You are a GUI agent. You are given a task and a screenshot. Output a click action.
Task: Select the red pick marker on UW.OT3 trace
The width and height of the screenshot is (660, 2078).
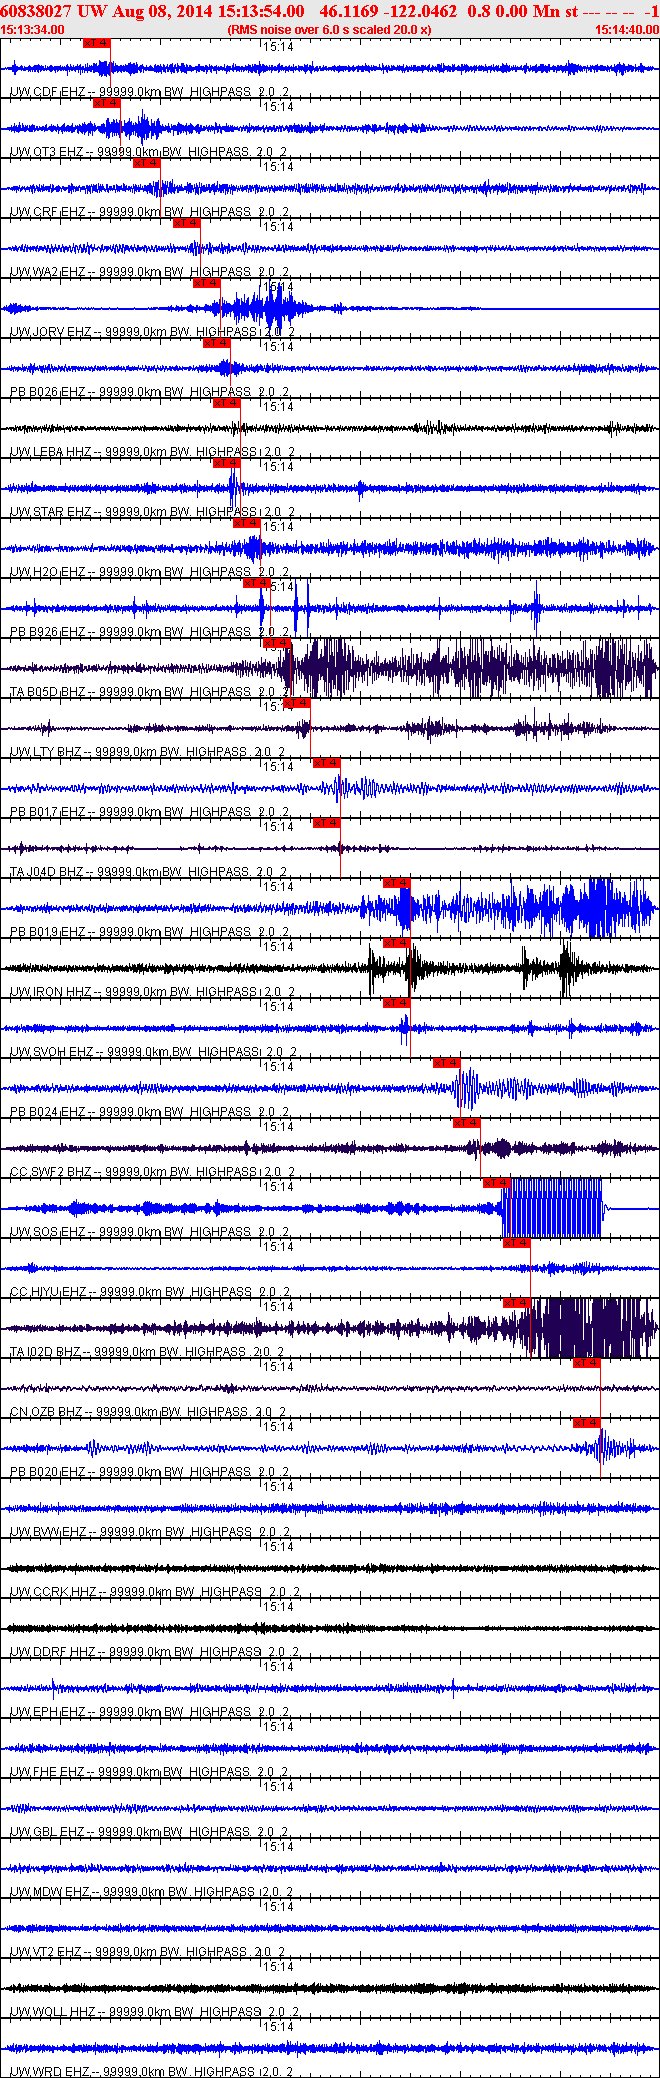[107, 103]
